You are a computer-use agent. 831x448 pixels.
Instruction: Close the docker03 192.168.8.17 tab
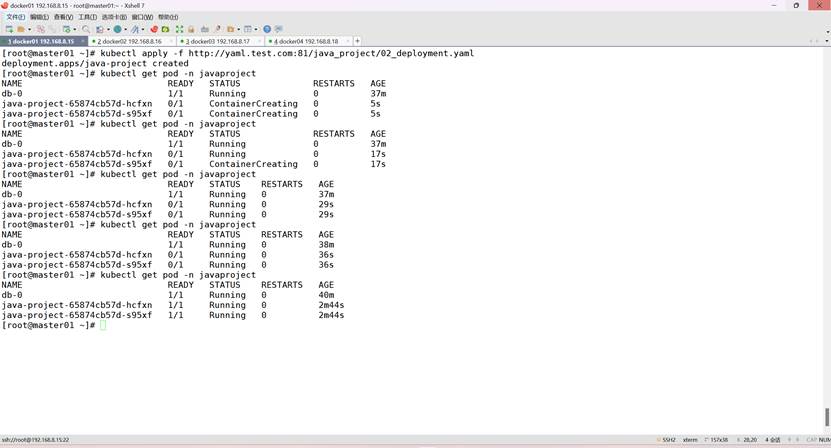(259, 41)
